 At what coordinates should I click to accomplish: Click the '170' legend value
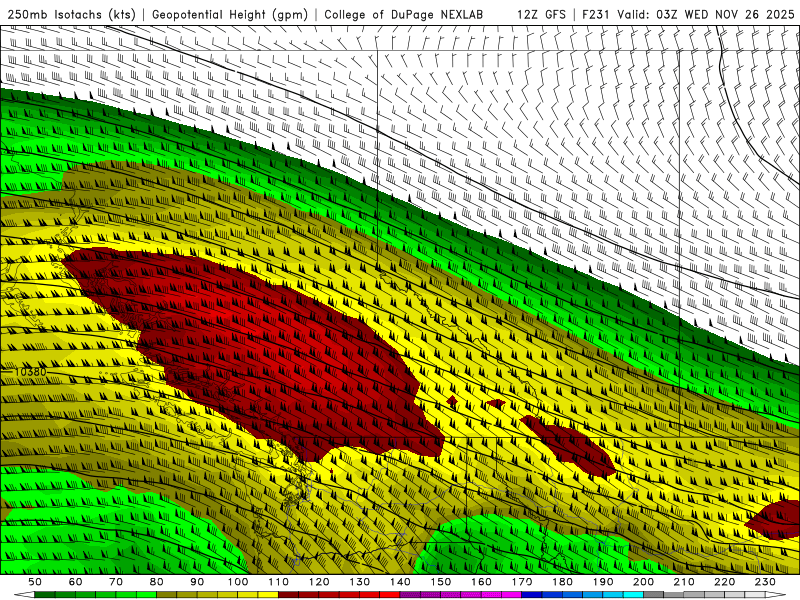click(522, 582)
